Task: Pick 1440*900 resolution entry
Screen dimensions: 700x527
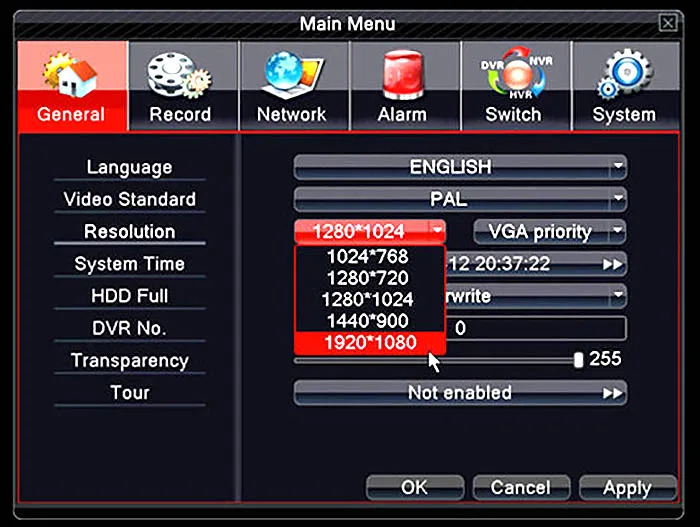Action: [370, 321]
